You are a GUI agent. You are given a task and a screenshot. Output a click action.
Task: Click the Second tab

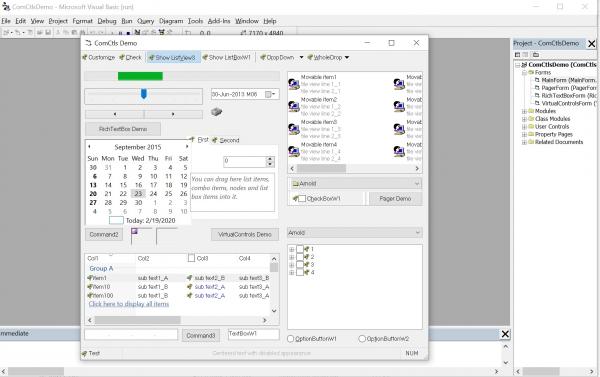click(x=225, y=140)
